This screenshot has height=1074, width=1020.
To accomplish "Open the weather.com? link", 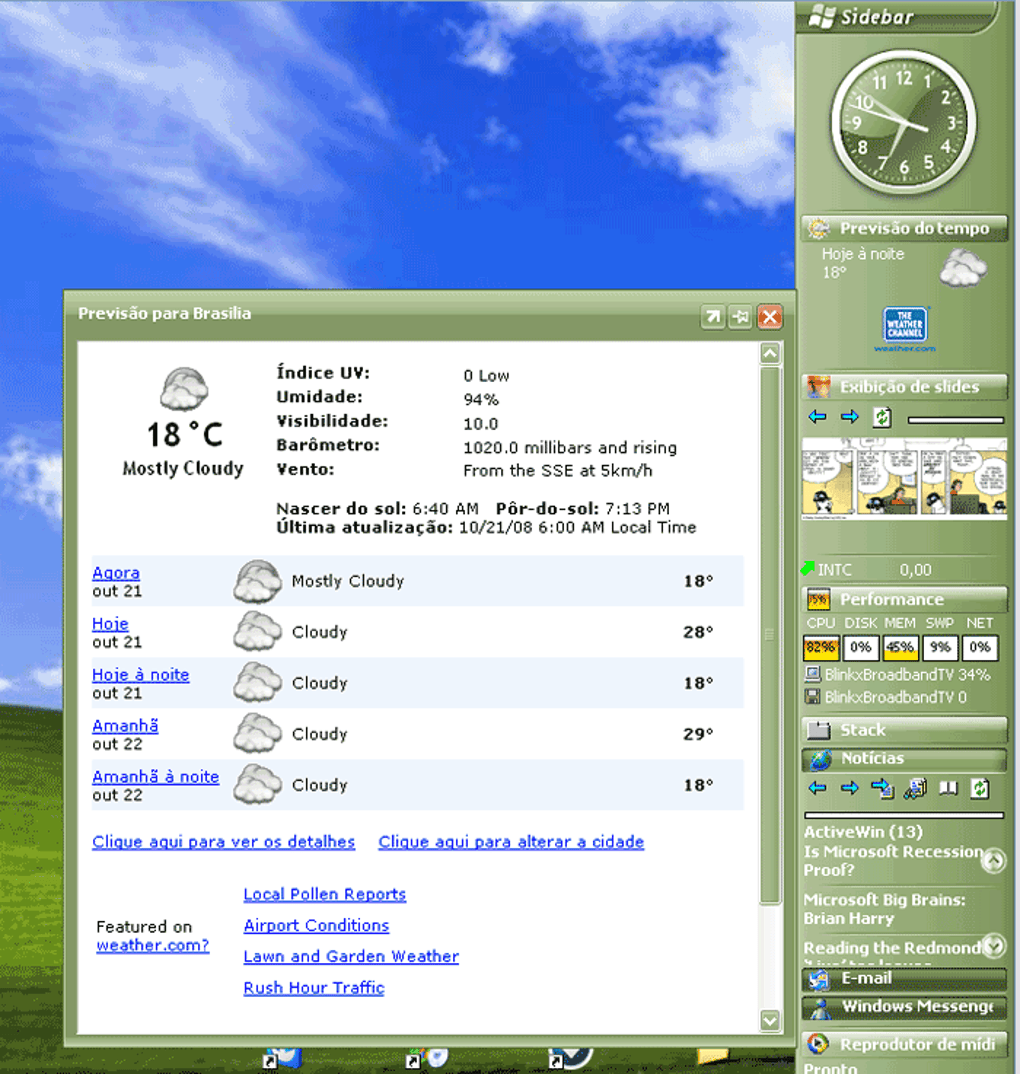I will point(152,945).
